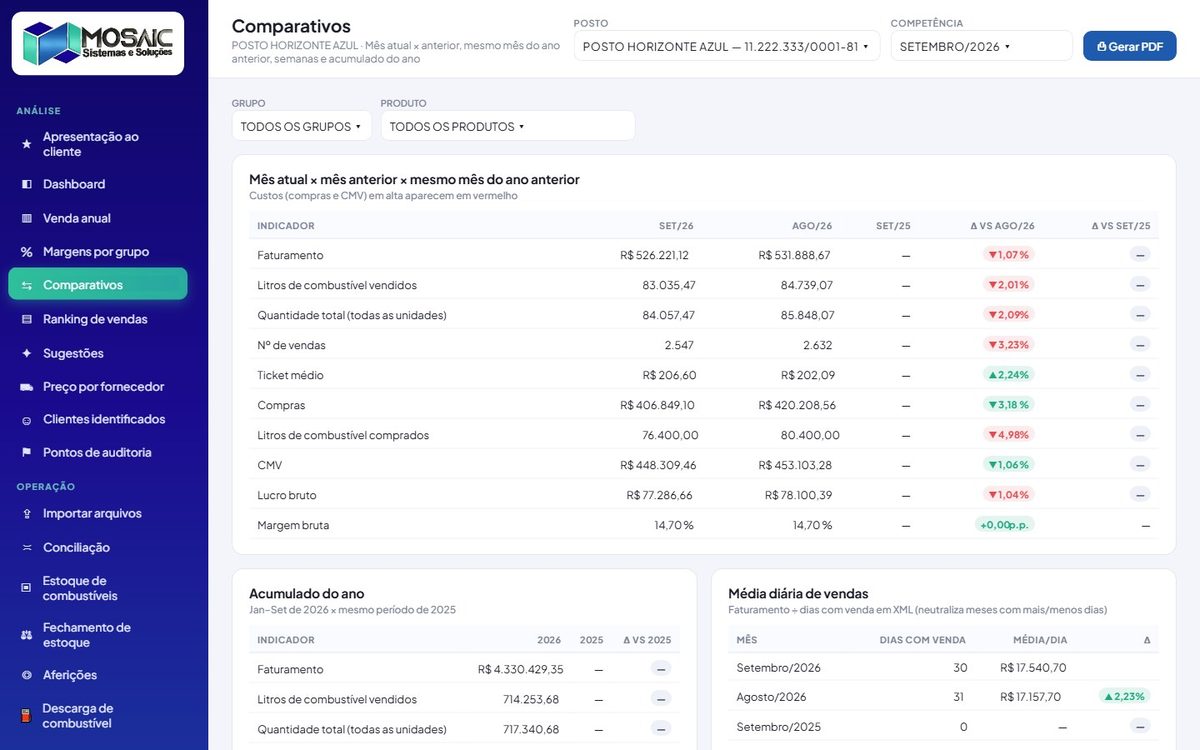Click the accumulated Faturamento value R$ 4.330.429,35
Viewport: 1200px width, 750px height.
[x=520, y=669]
